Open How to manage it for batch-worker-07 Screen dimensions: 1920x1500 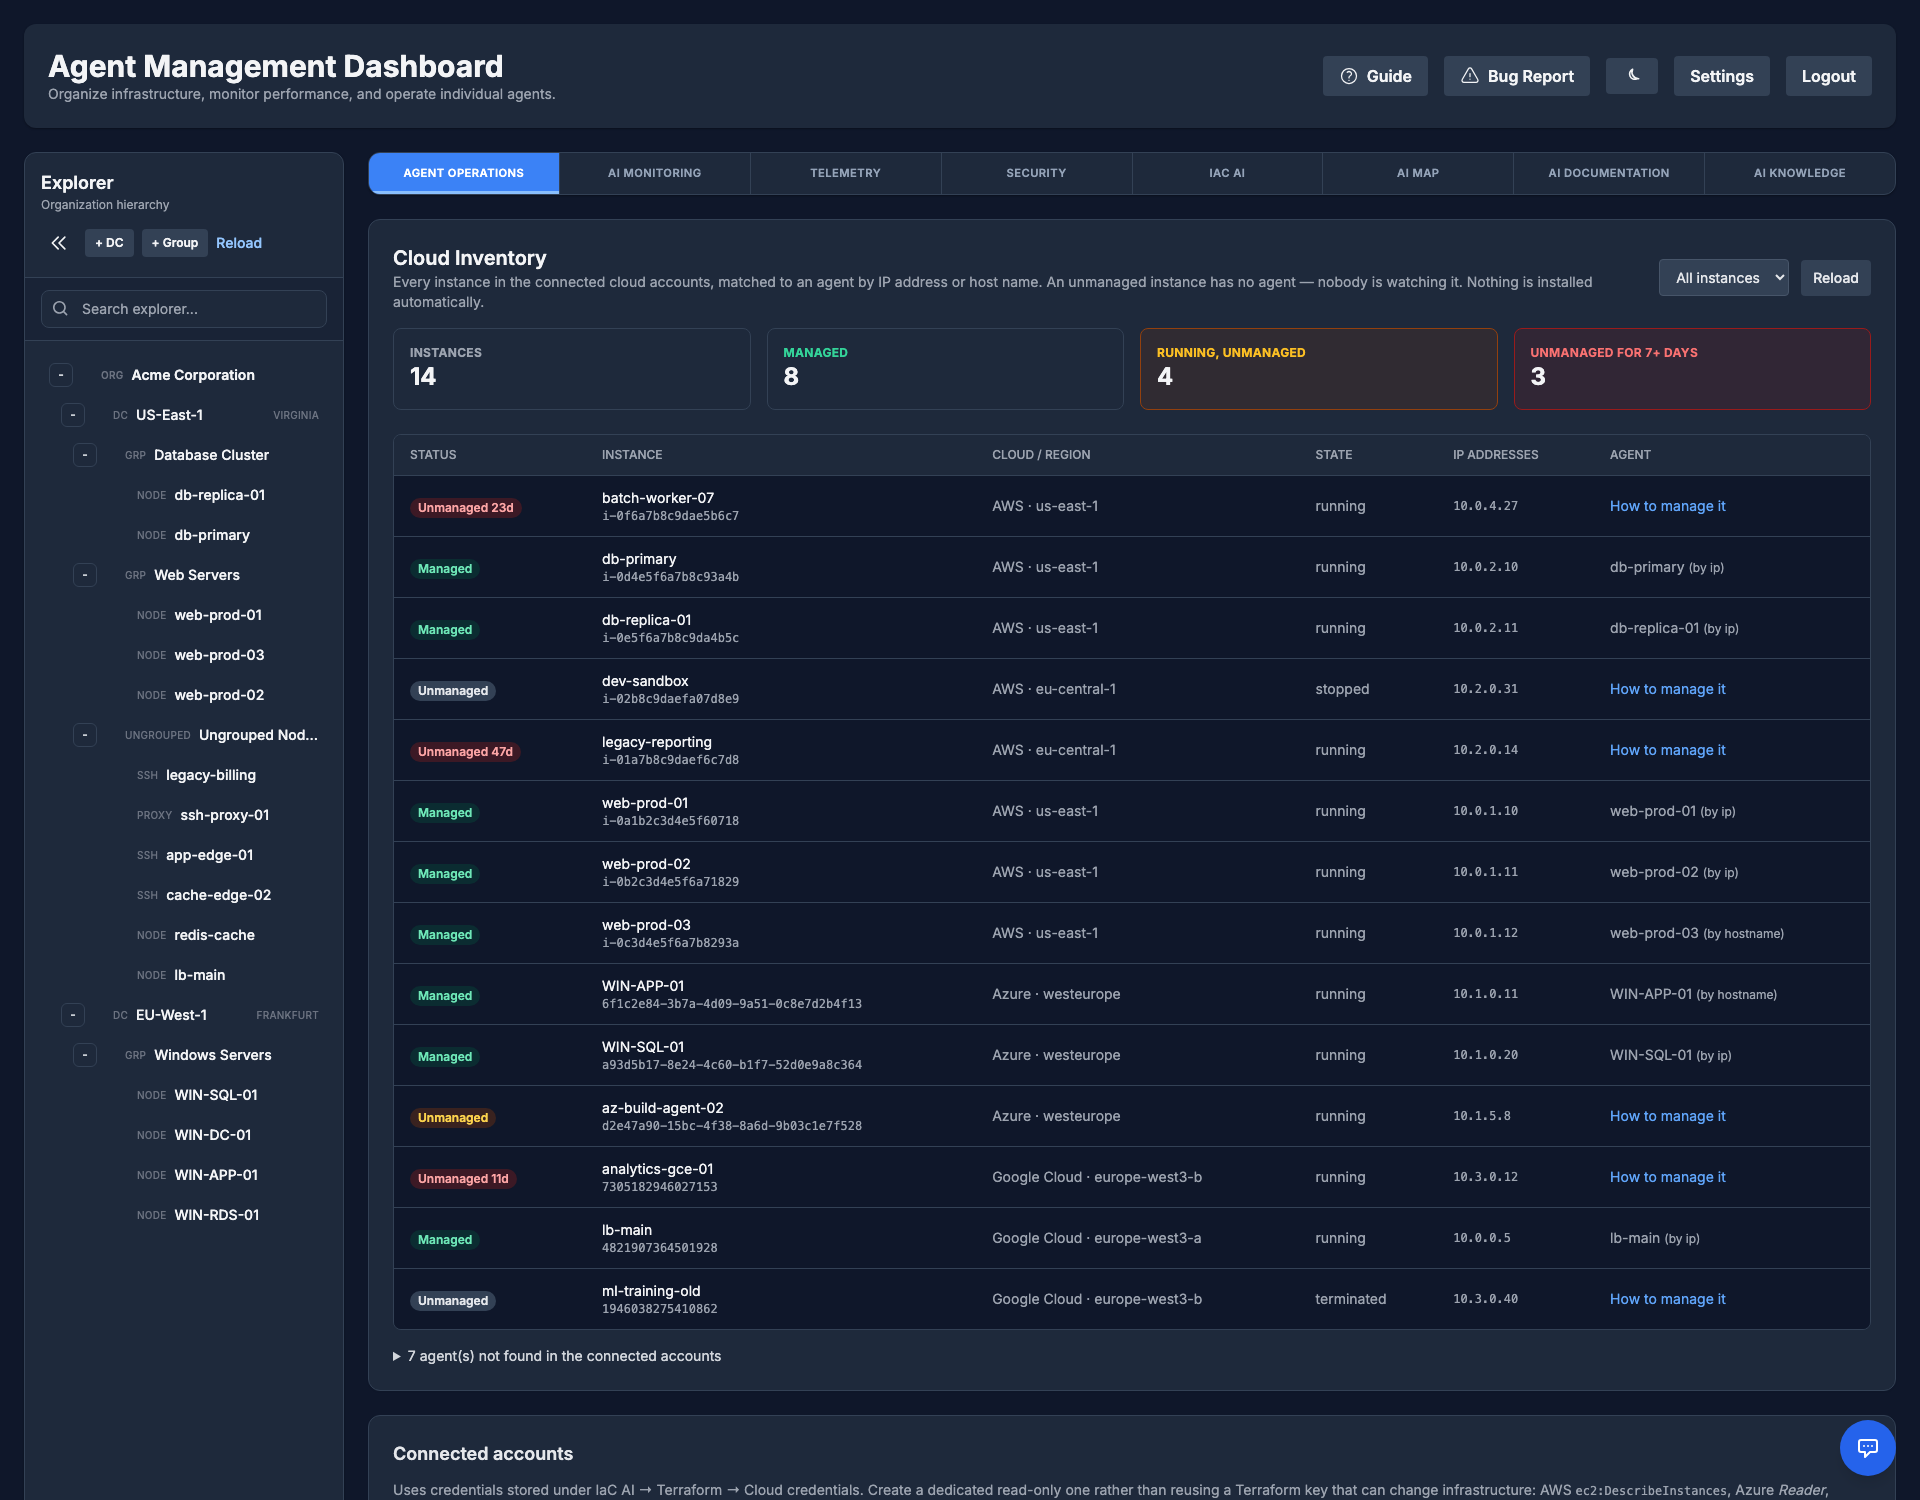point(1667,506)
